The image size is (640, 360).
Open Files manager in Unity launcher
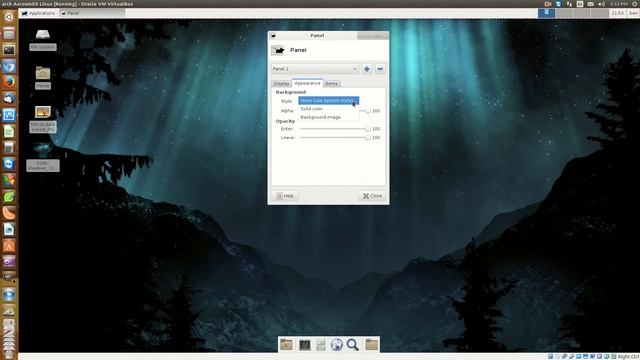tap(9, 33)
